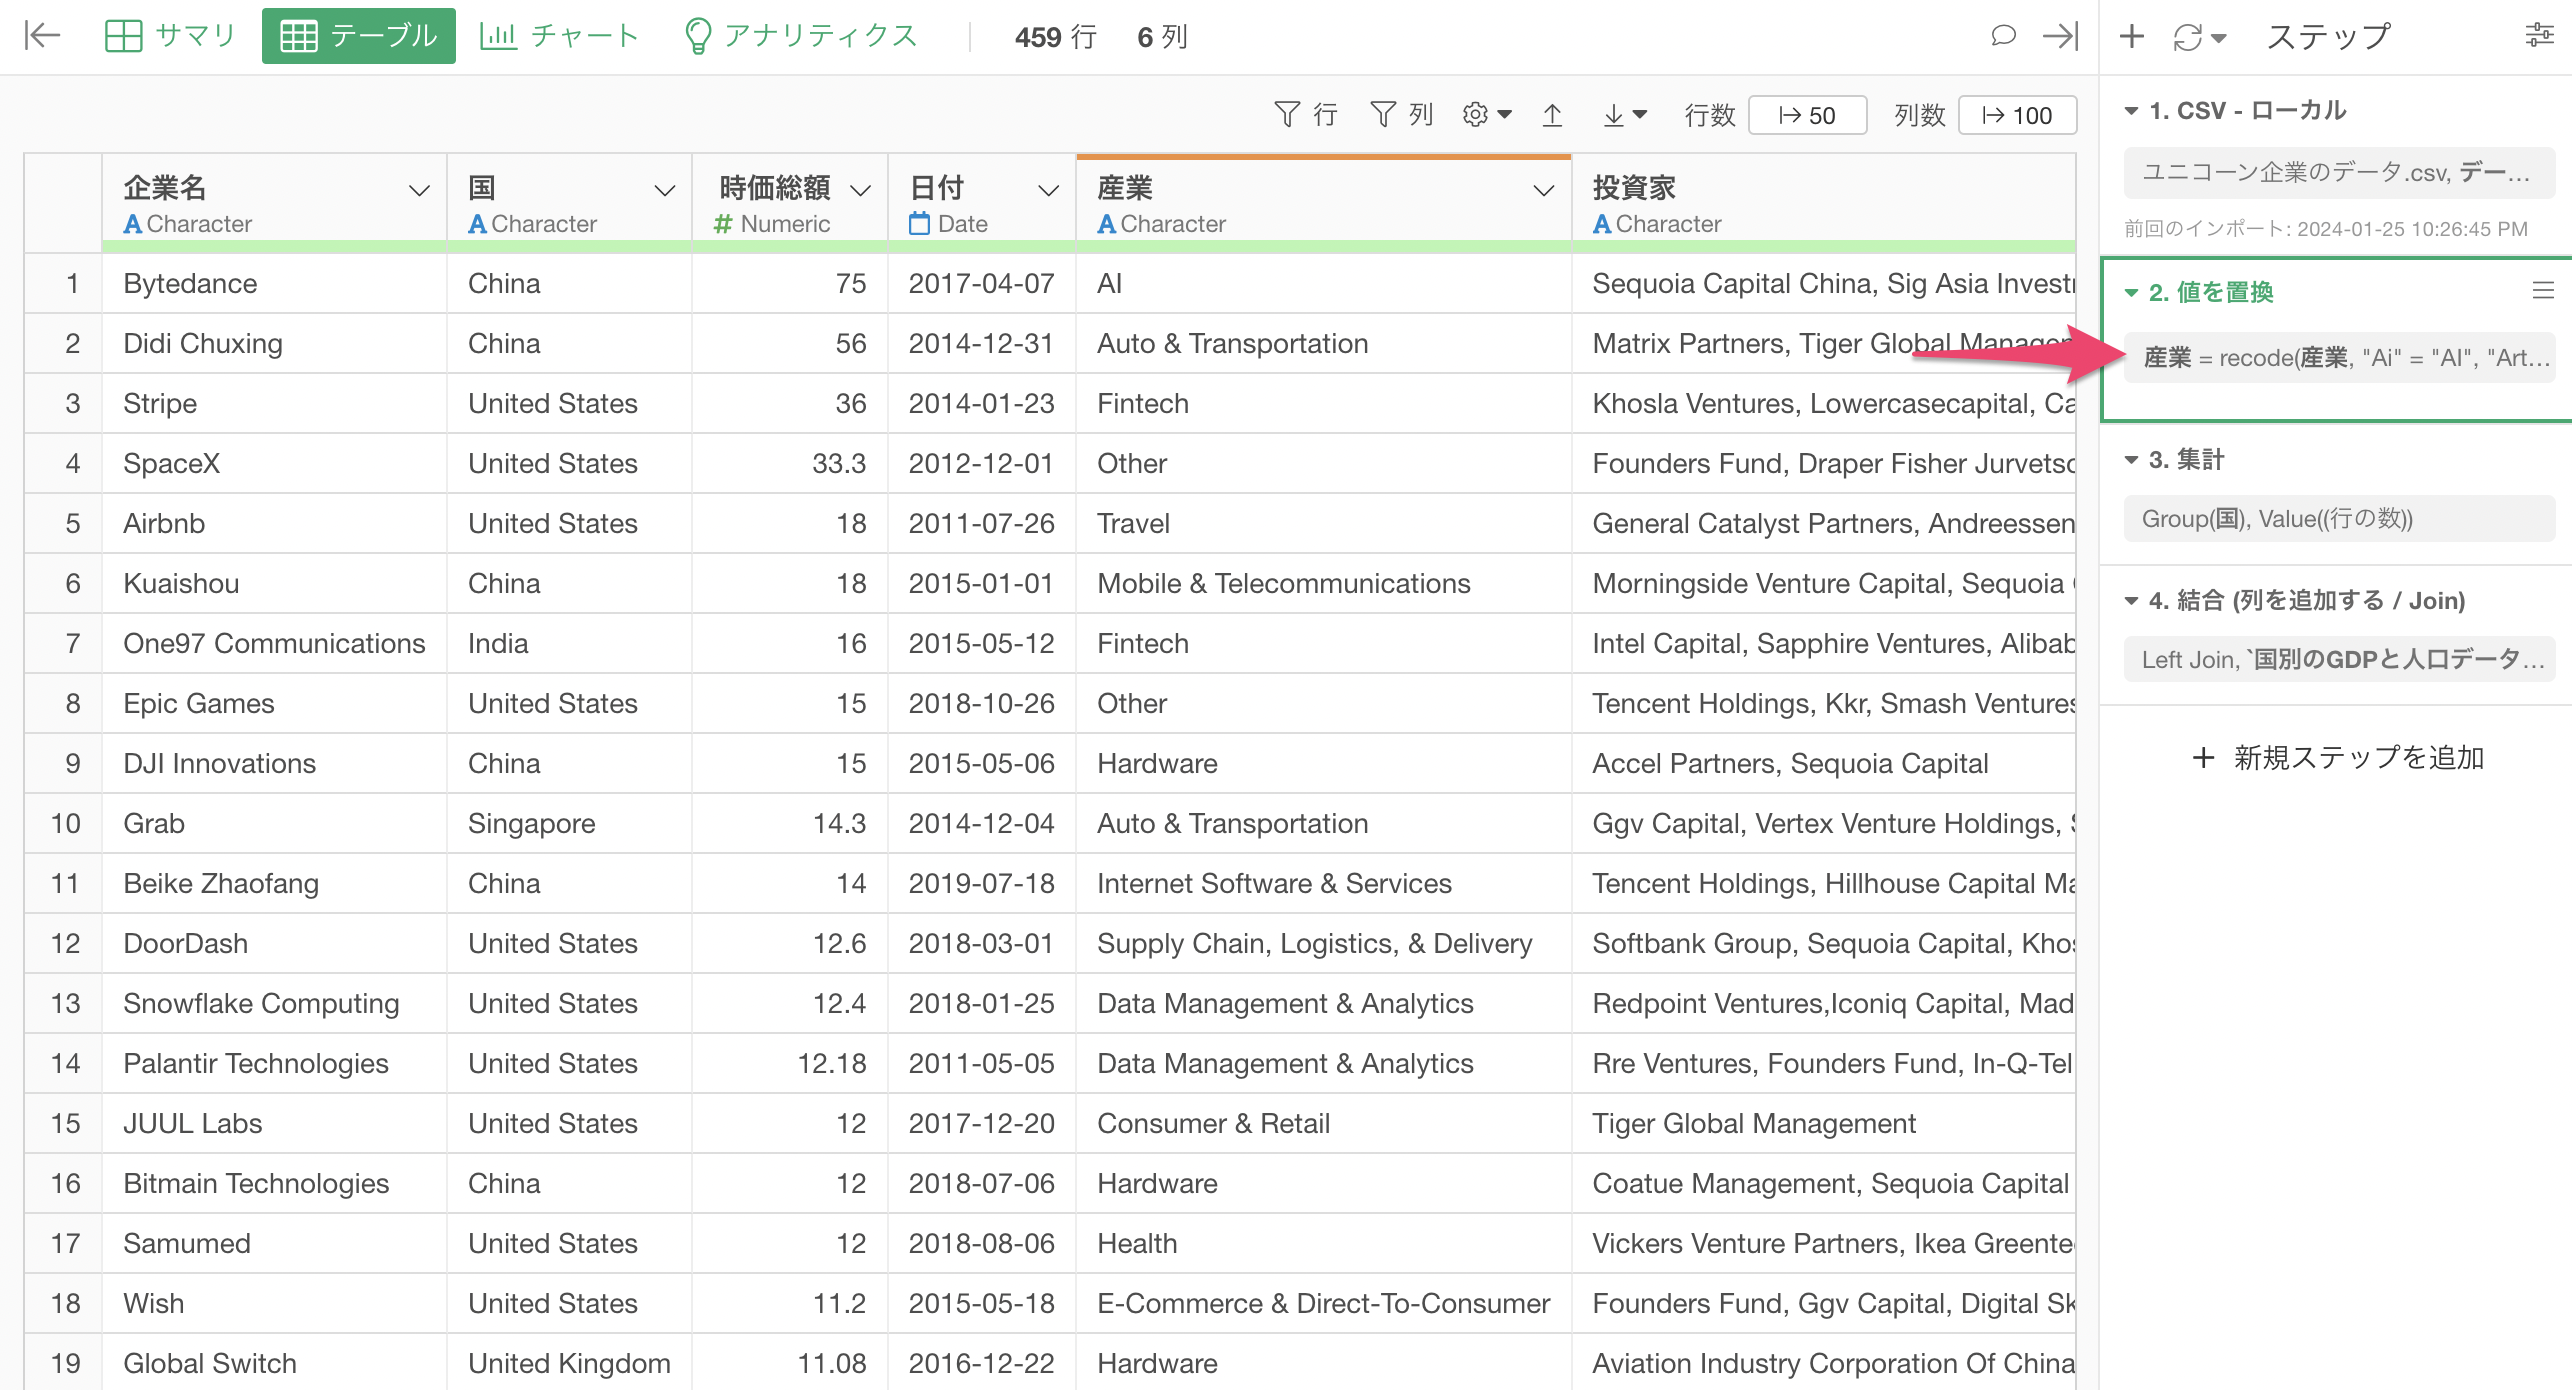Collapse step 1 CSV - ローカル

coord(2131,111)
